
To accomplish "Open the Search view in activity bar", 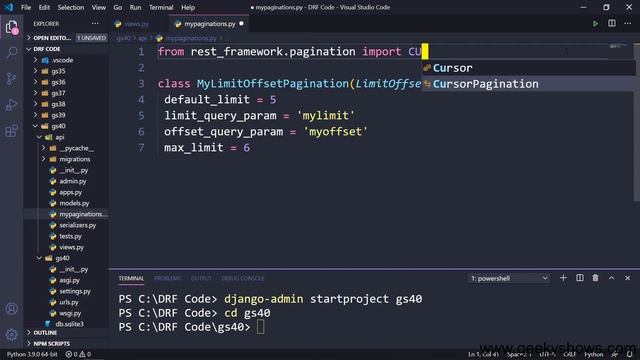I will 12,52.
